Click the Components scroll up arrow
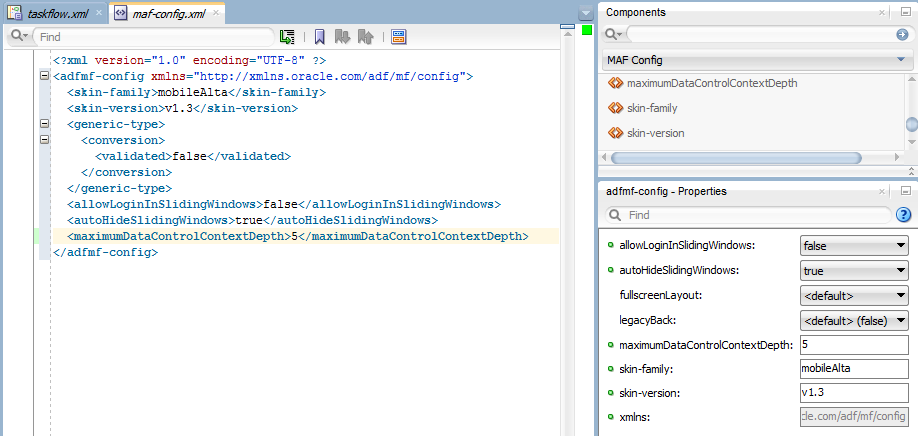This screenshot has height=436, width=918. (911, 80)
